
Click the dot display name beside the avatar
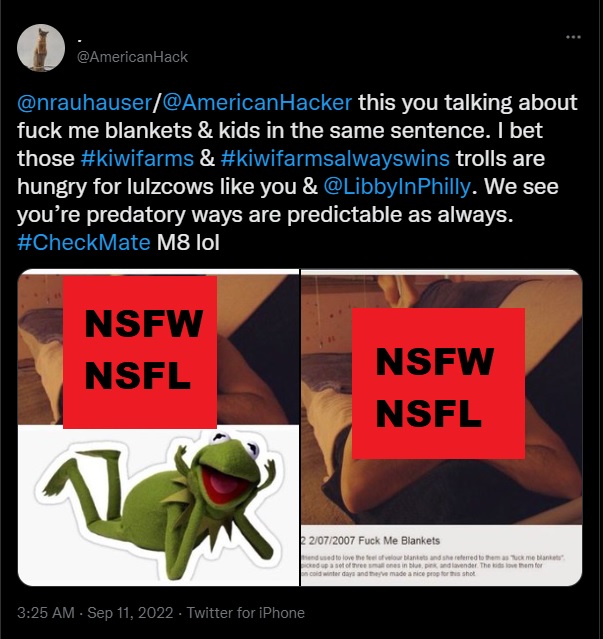[79, 39]
